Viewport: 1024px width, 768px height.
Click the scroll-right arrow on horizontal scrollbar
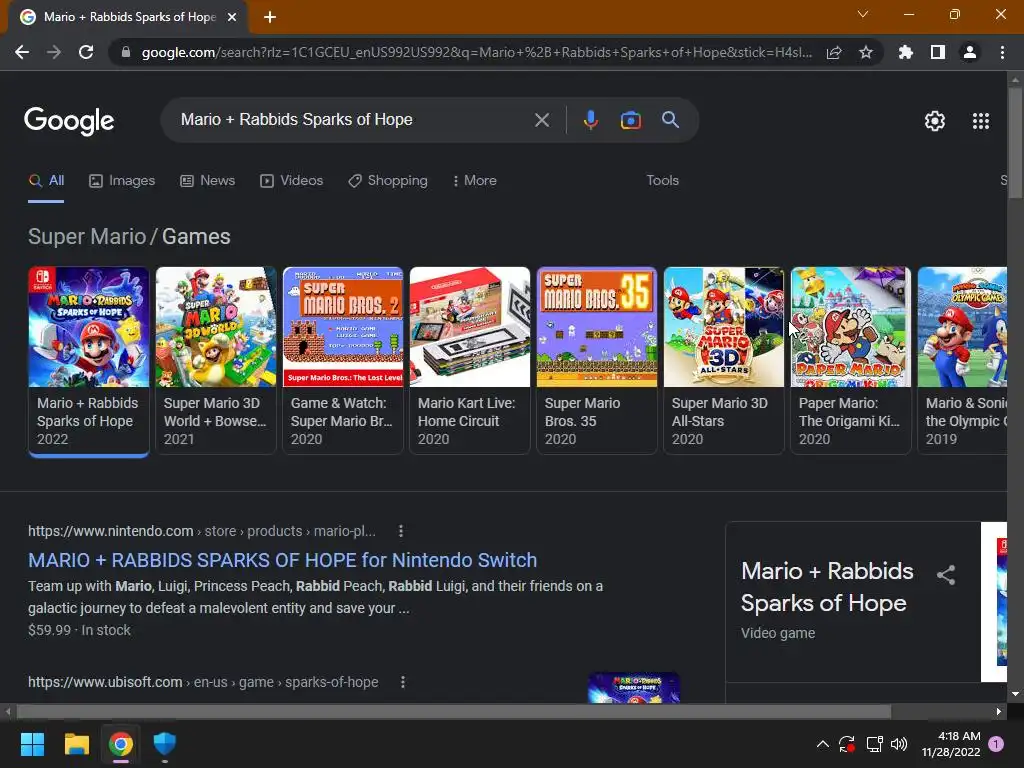999,711
